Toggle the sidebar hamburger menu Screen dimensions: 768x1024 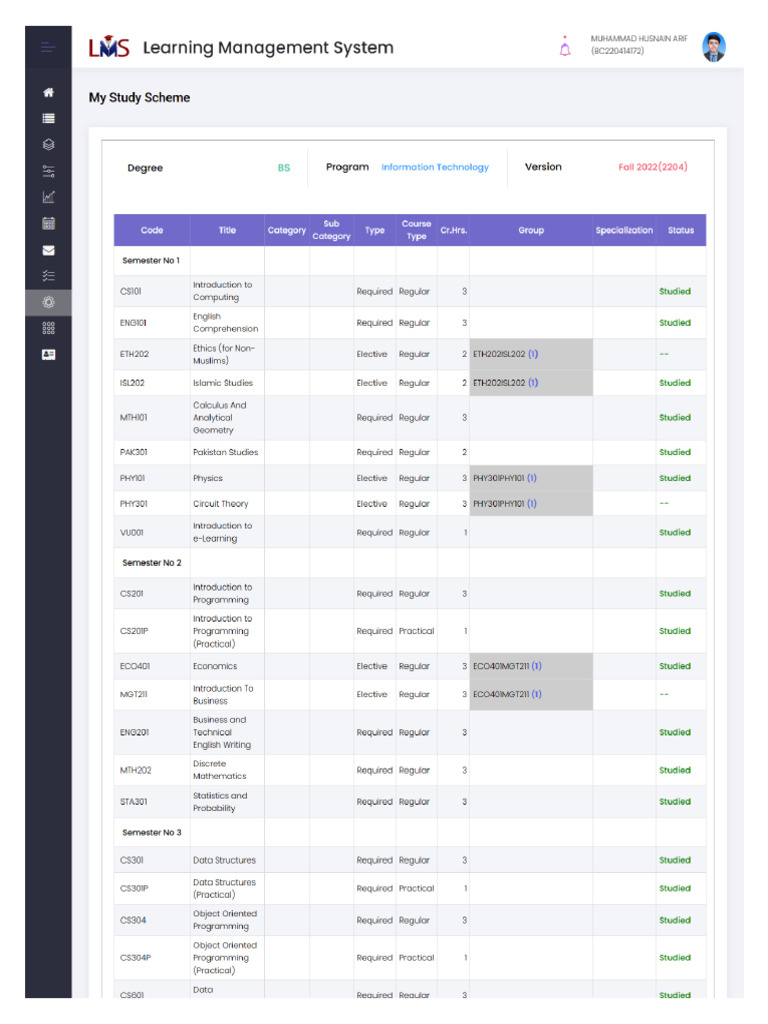(48, 48)
